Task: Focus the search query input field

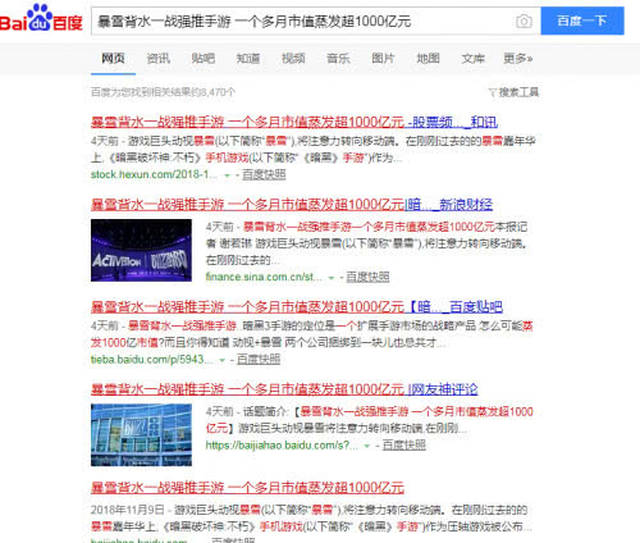Action: (x=304, y=21)
